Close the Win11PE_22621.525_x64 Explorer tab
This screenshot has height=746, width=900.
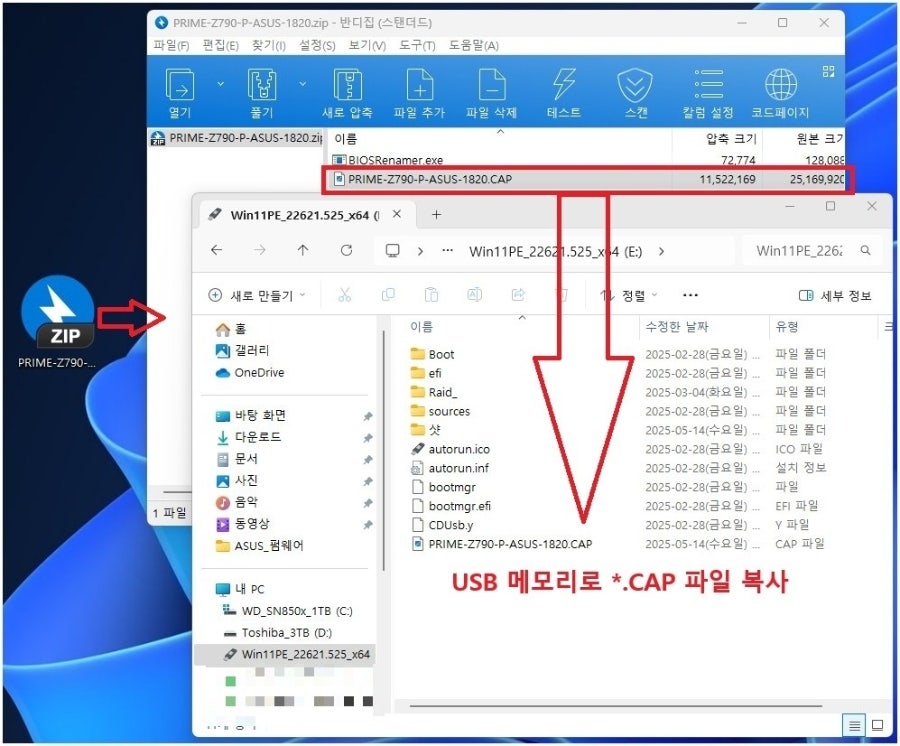coord(397,215)
